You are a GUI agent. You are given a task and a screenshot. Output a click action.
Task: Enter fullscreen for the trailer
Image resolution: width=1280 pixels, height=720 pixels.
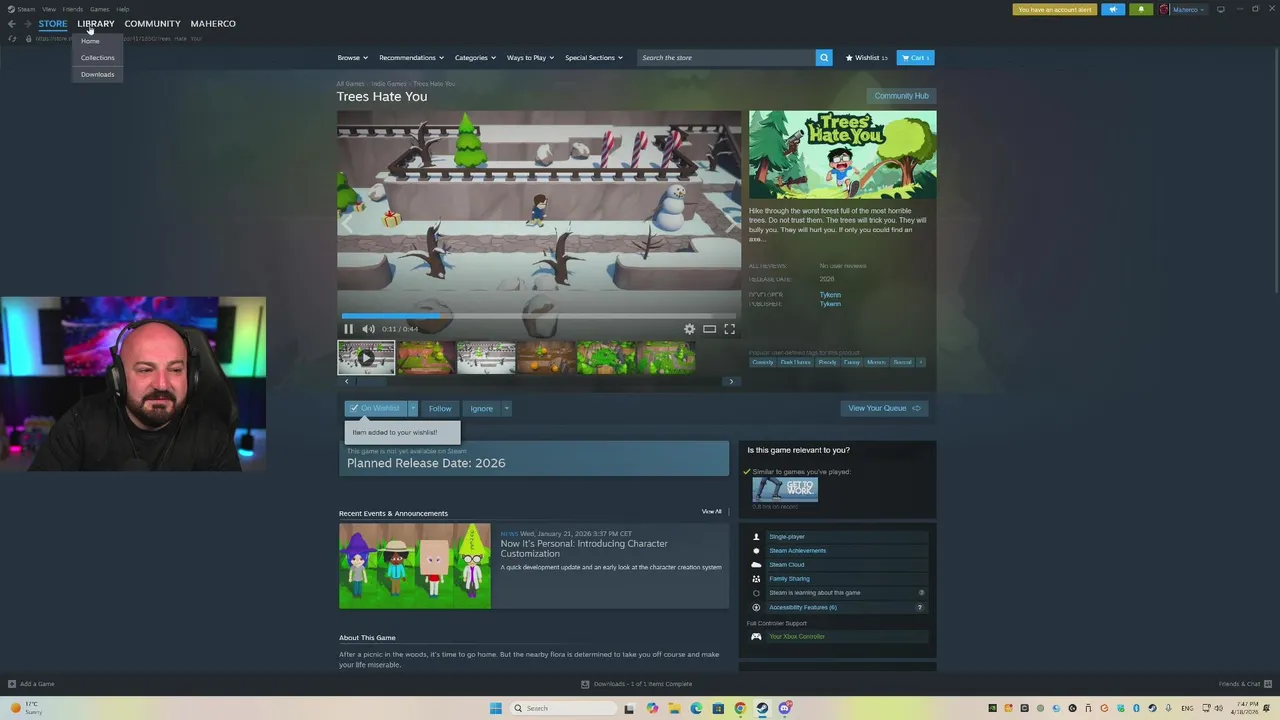coord(729,329)
